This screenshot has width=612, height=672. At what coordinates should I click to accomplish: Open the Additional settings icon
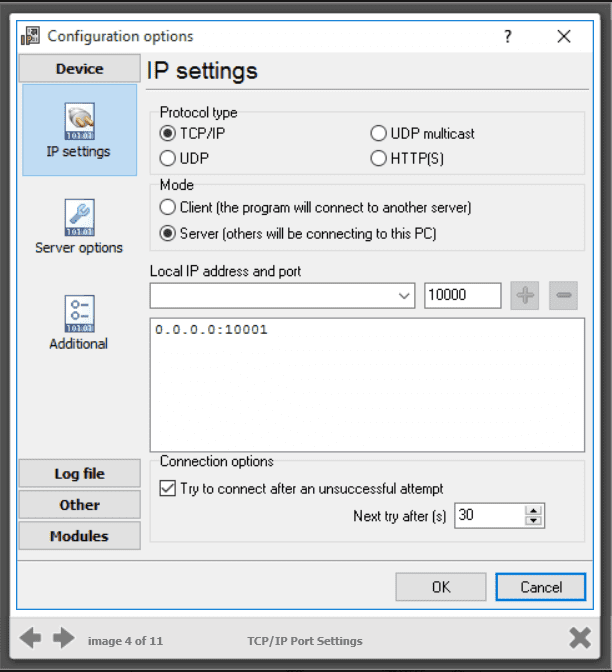[x=79, y=313]
